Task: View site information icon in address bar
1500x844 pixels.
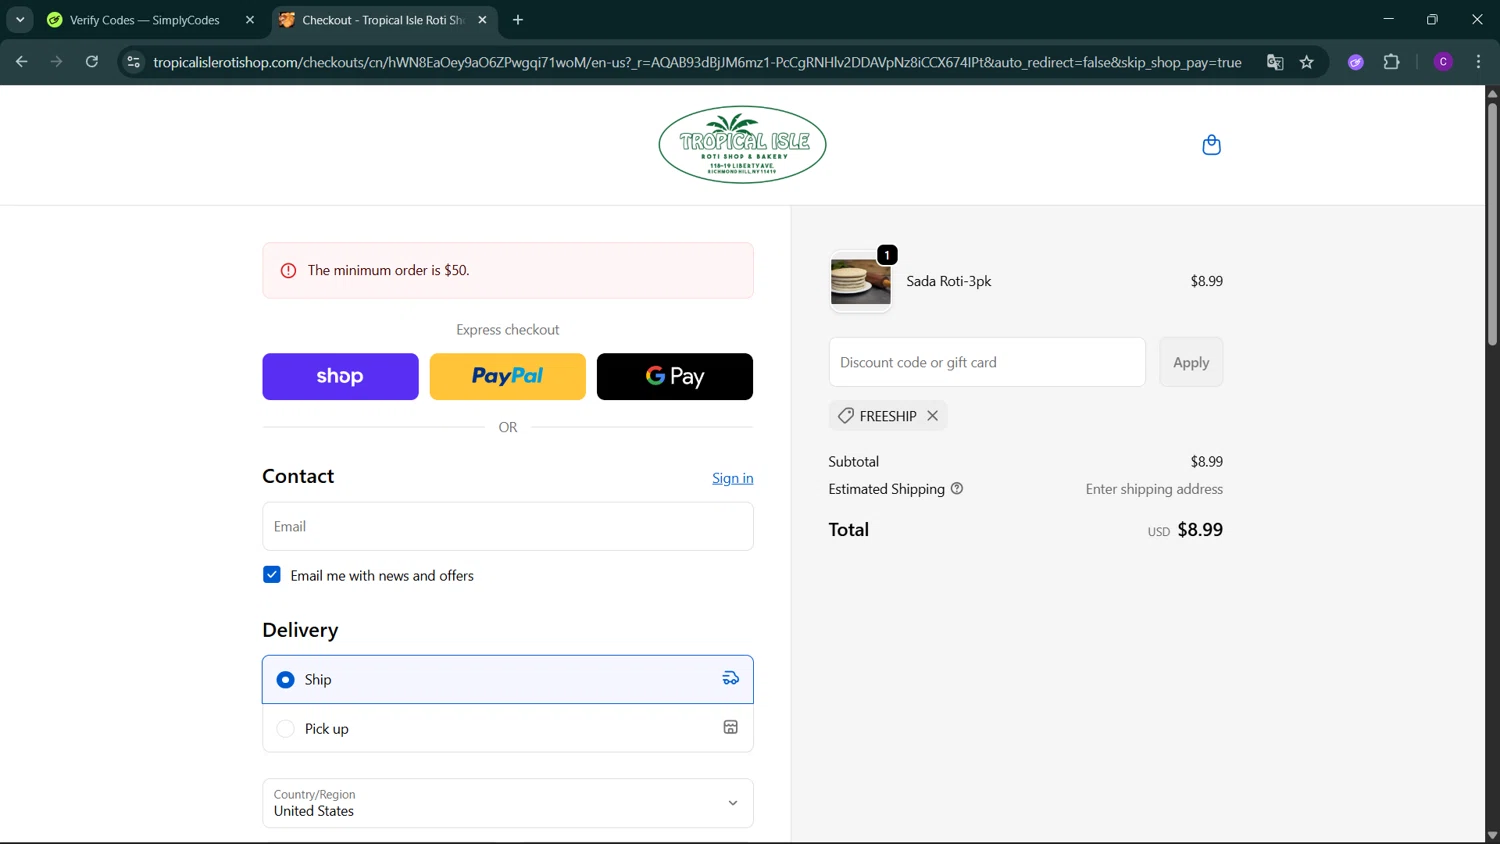Action: pyautogui.click(x=133, y=62)
